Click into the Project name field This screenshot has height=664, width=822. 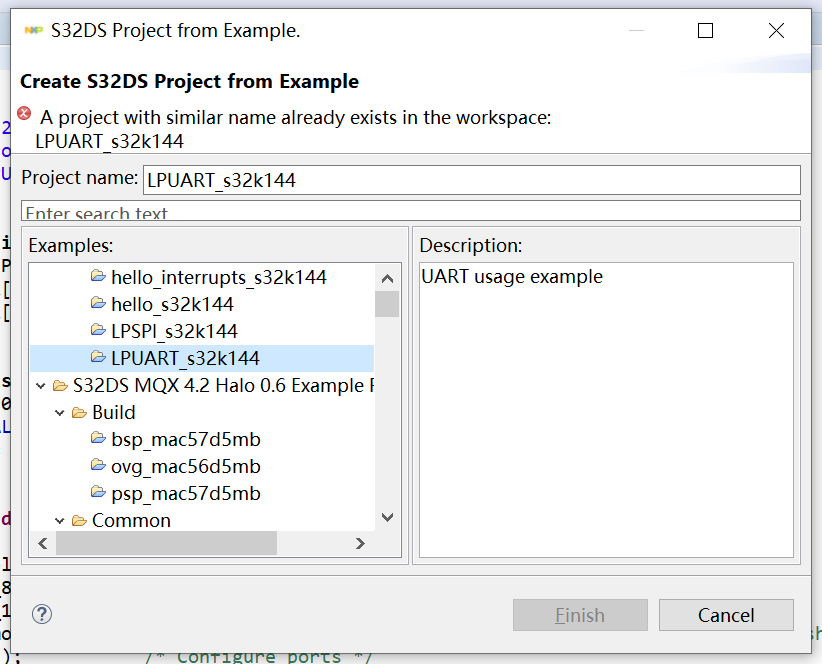(x=472, y=180)
